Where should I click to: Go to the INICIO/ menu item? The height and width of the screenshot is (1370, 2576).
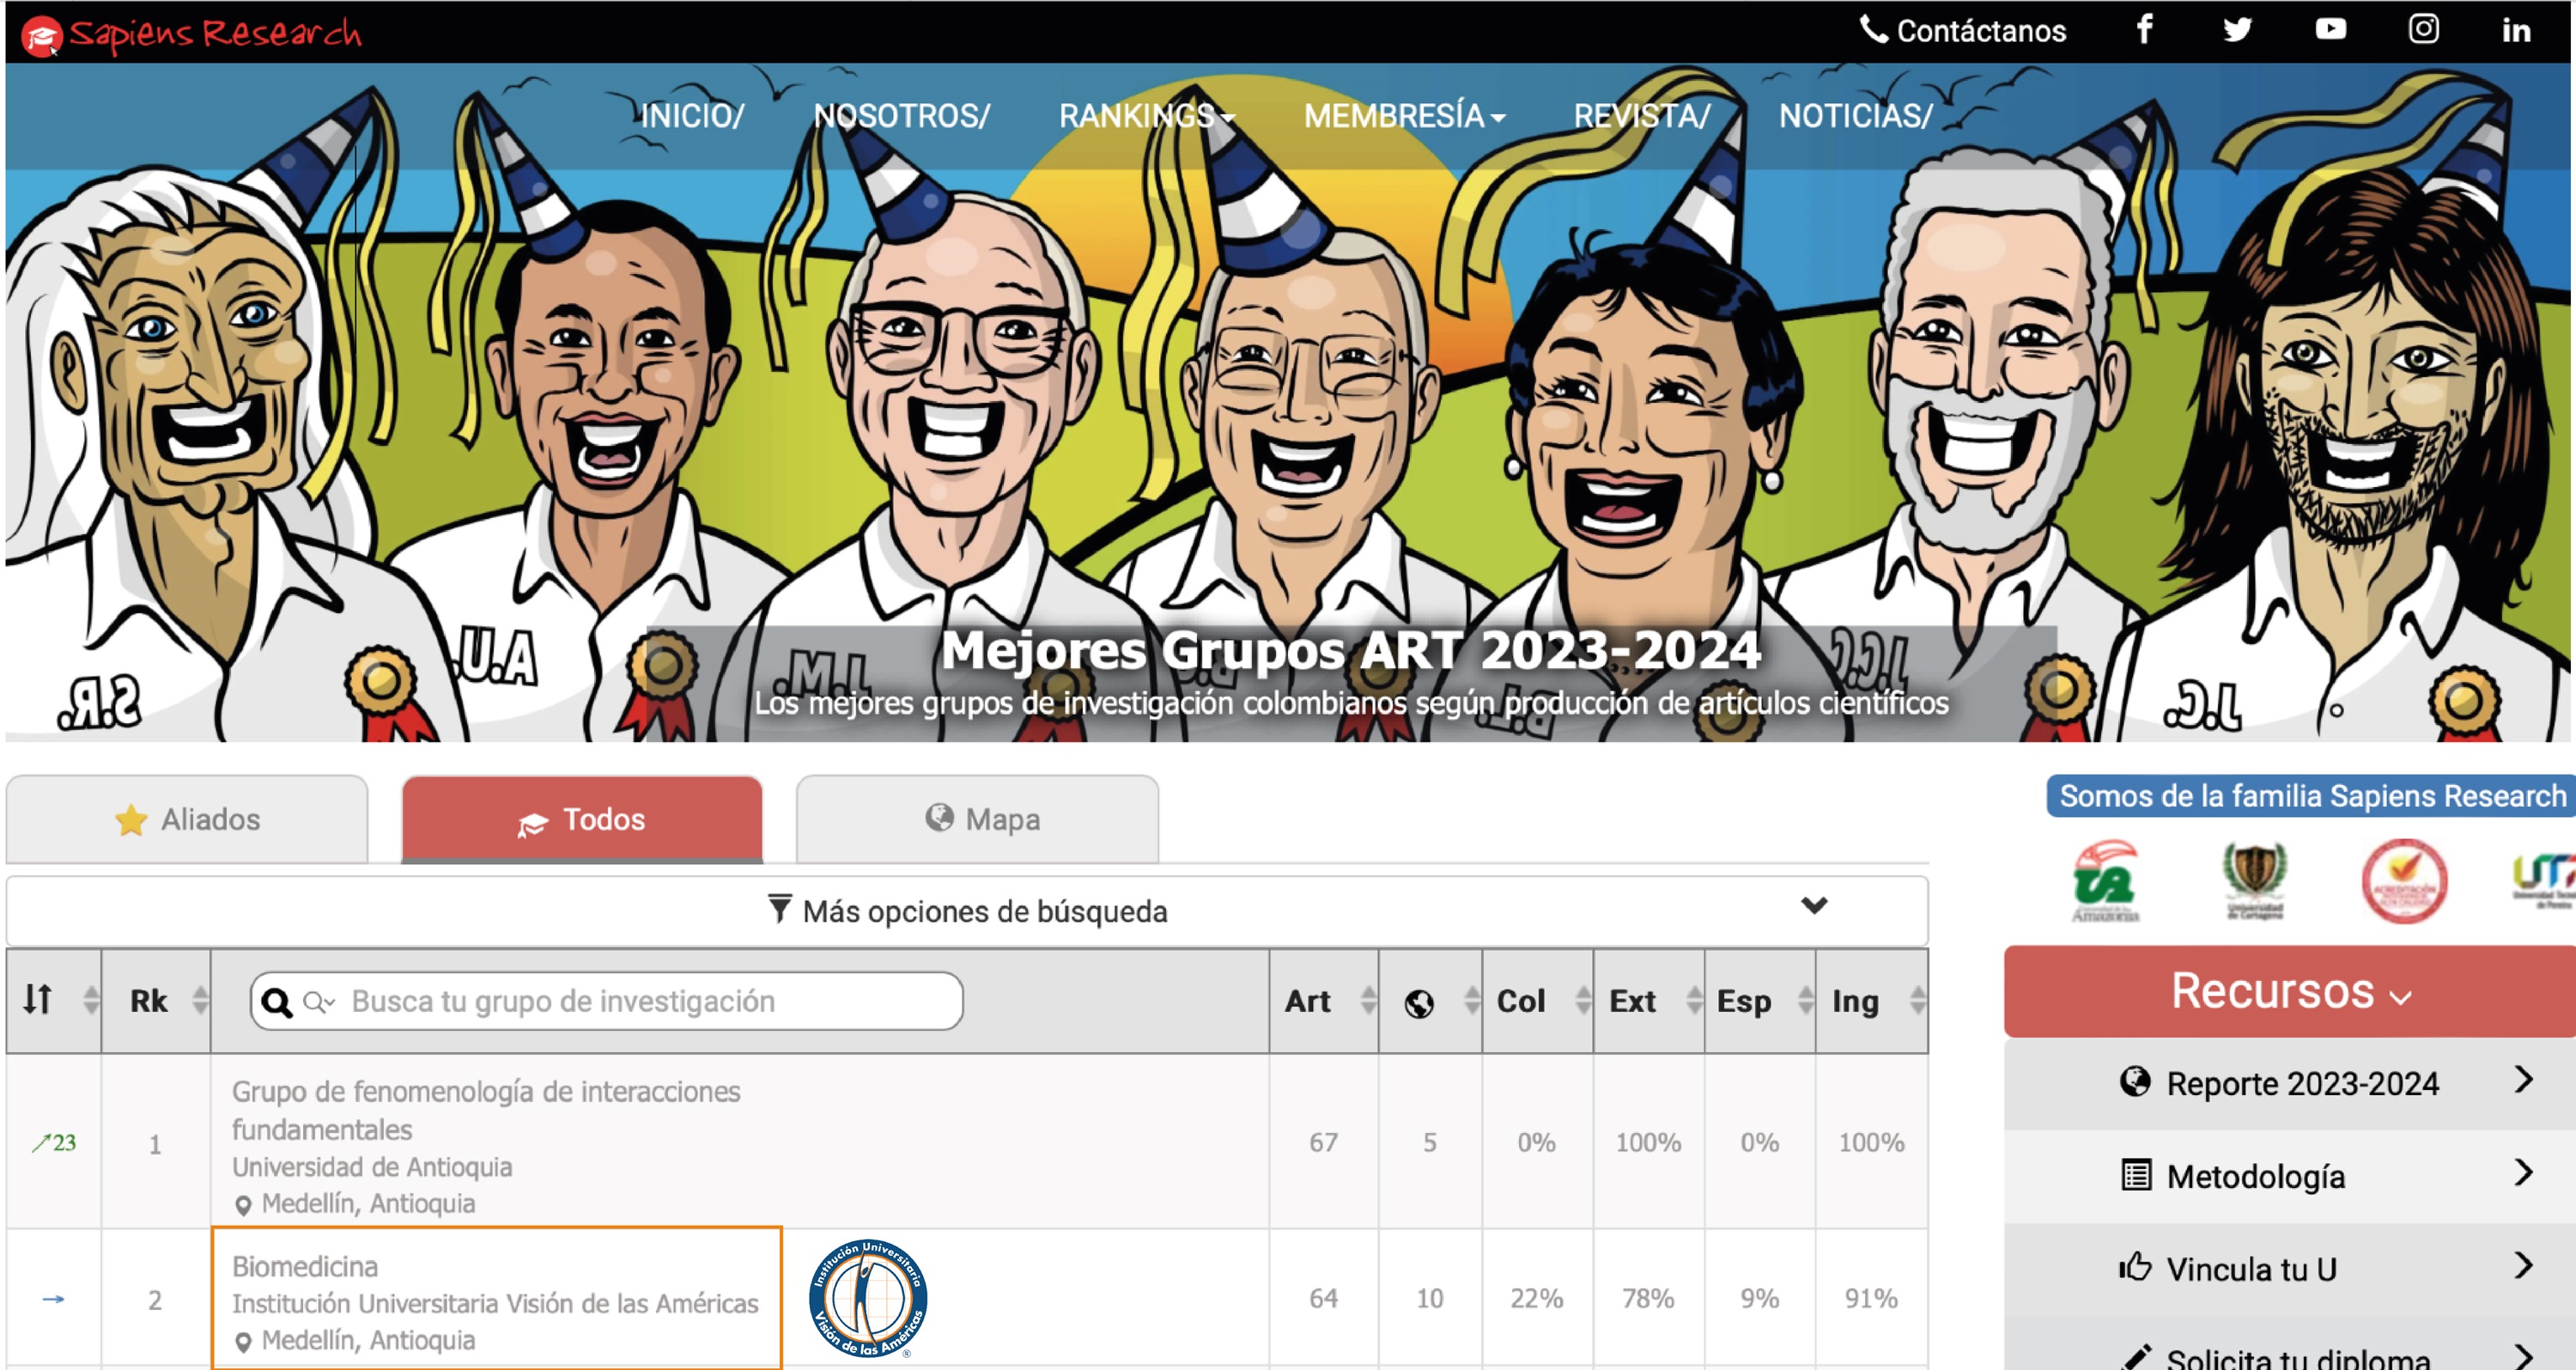click(x=692, y=116)
